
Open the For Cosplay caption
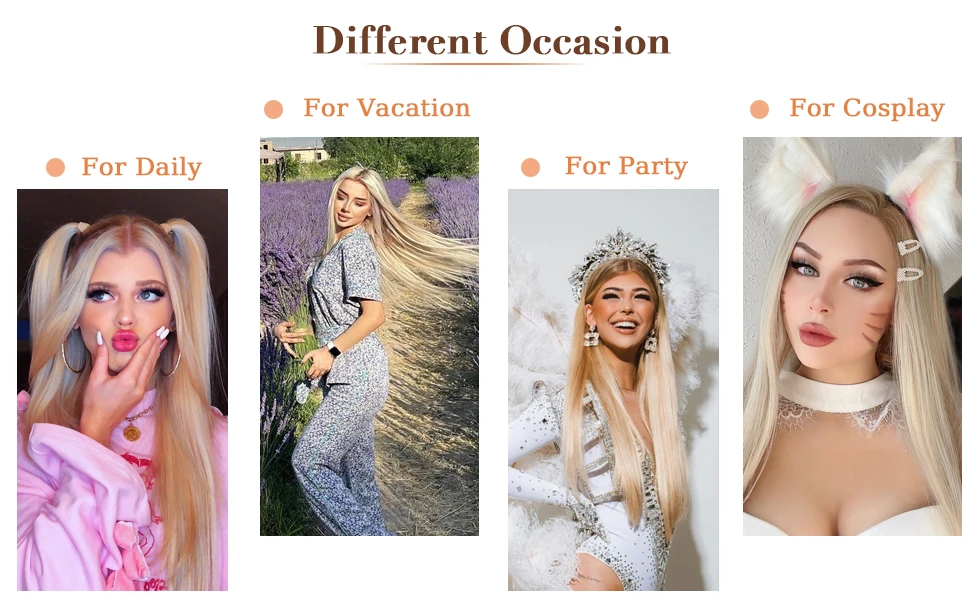(867, 108)
